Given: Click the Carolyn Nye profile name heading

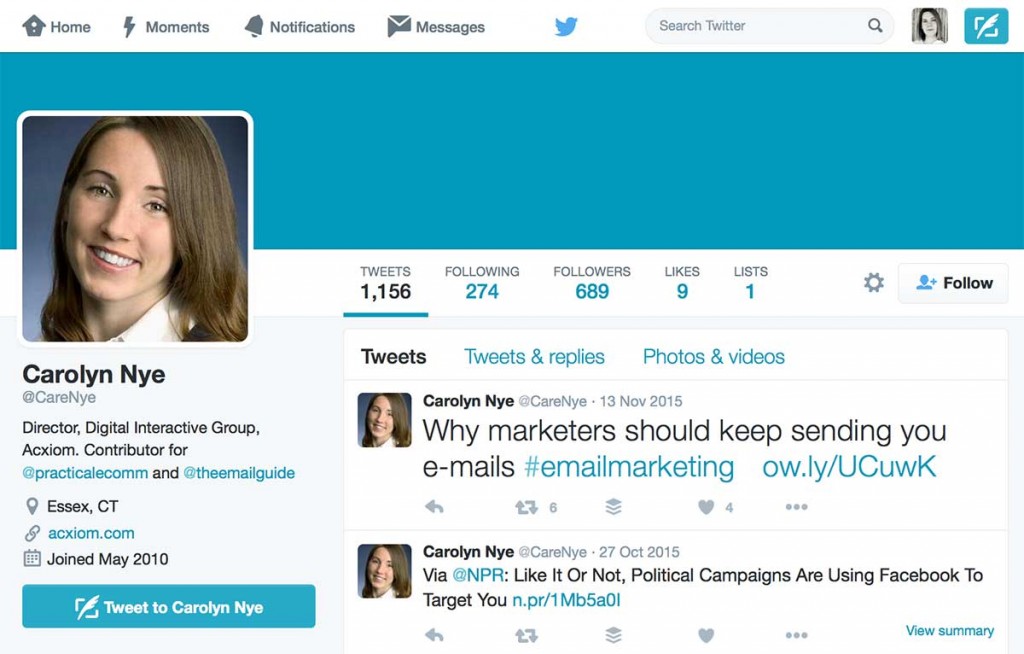Looking at the screenshot, I should pos(93,374).
